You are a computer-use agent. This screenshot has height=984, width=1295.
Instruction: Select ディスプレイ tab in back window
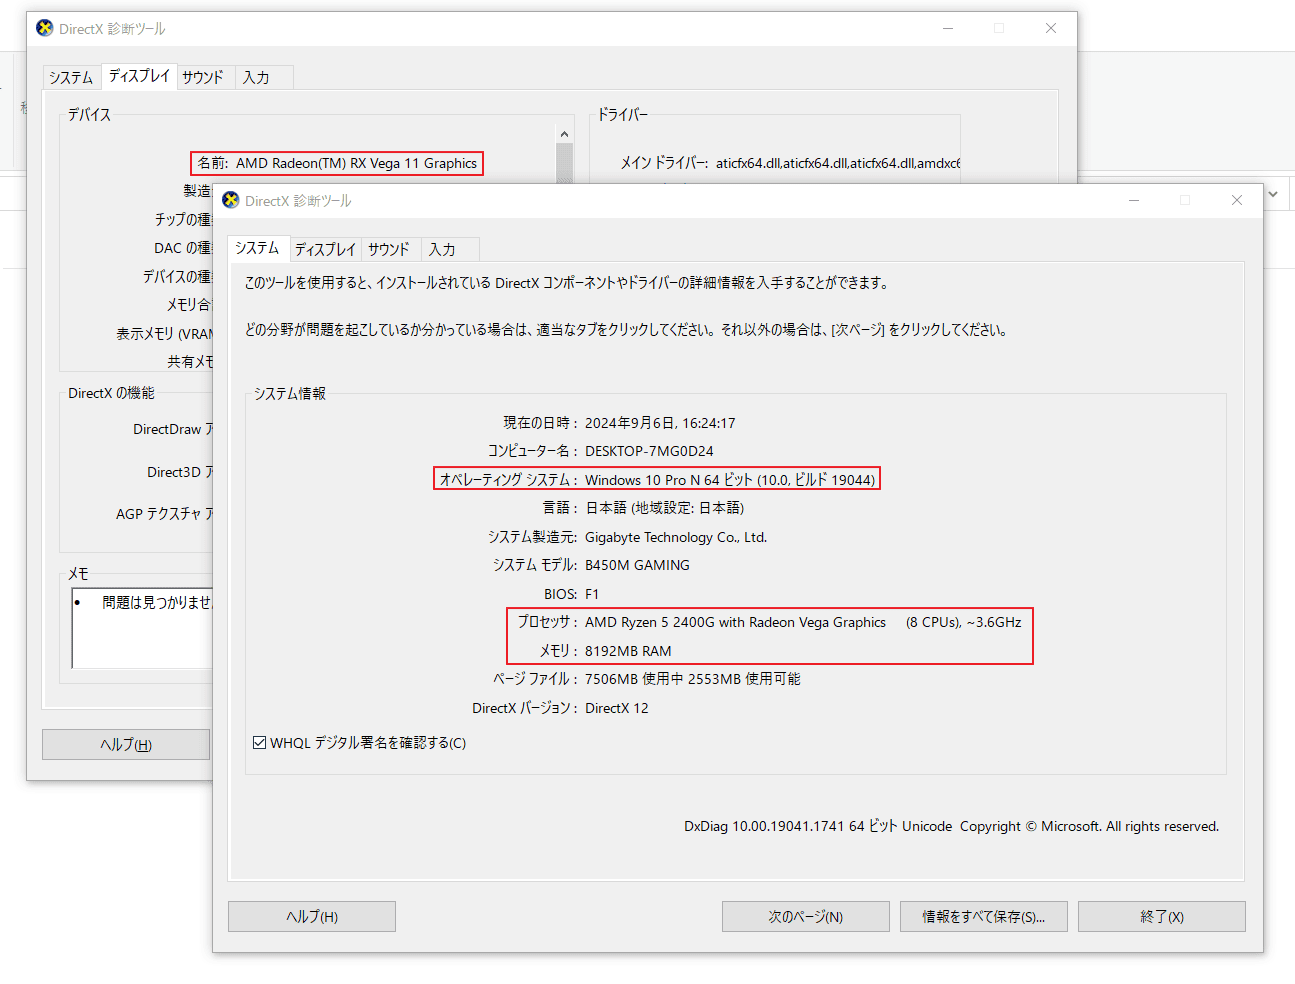click(139, 76)
